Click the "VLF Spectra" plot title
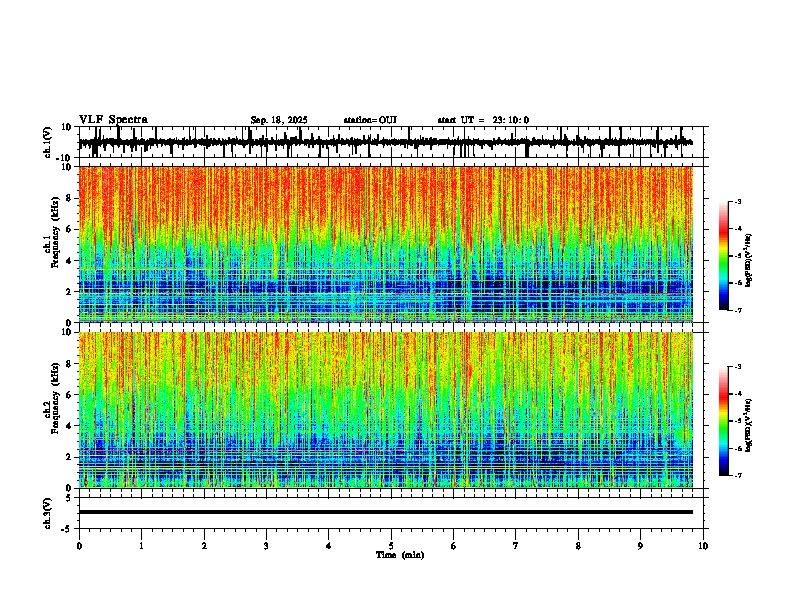The height and width of the screenshot is (612, 792). 113,120
